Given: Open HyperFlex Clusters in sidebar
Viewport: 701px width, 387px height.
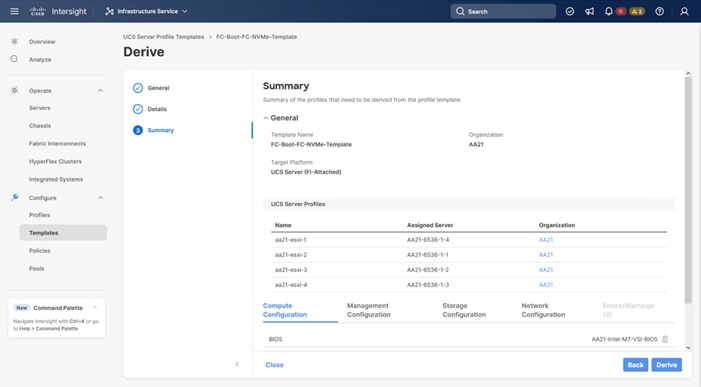Looking at the screenshot, I should 55,161.
